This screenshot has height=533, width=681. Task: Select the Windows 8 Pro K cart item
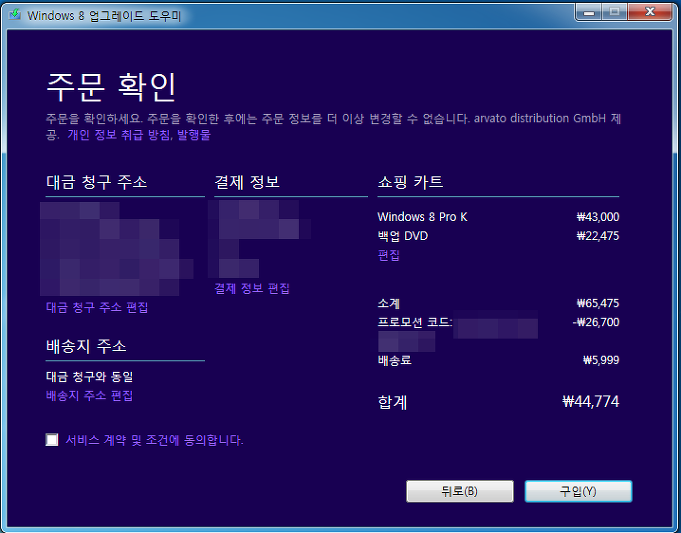pyautogui.click(x=422, y=217)
